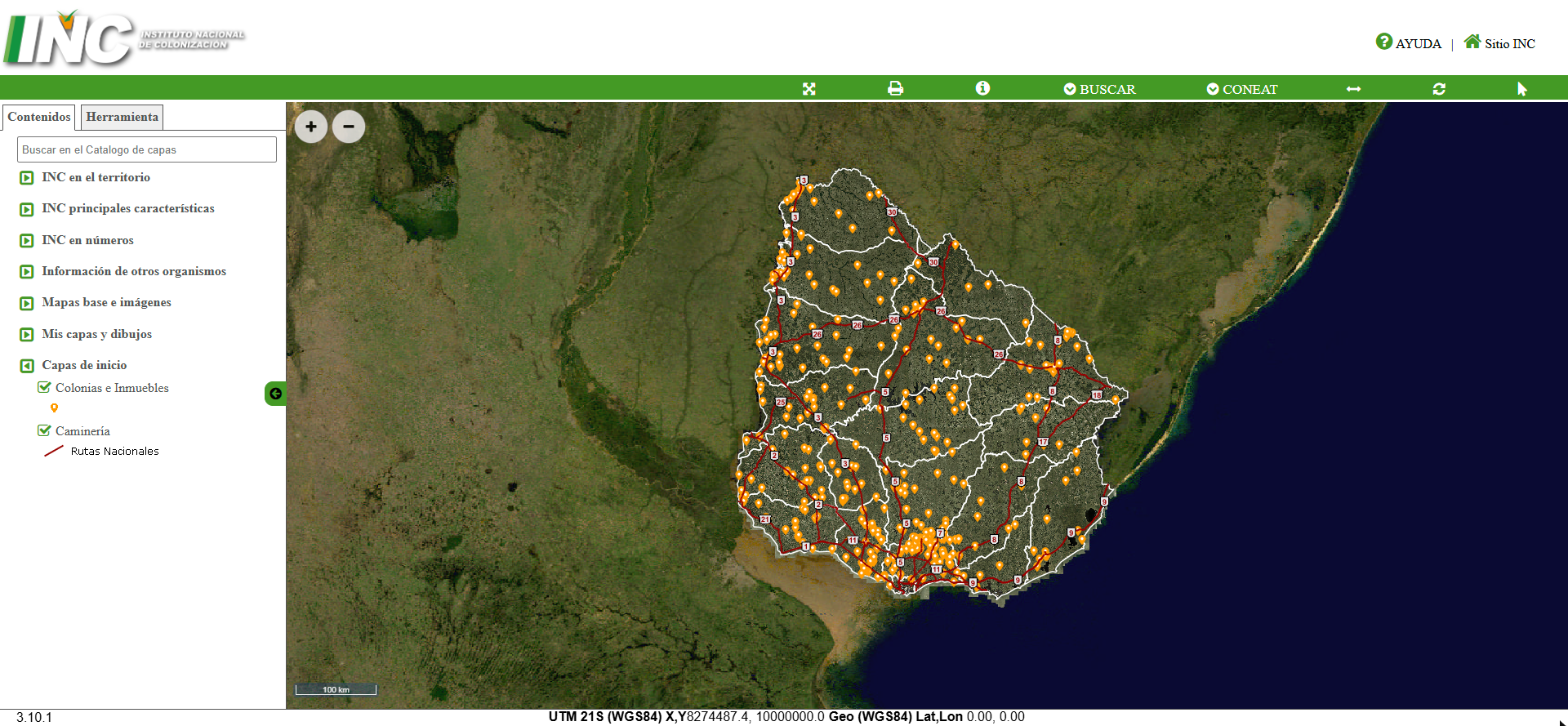Zoom in with the plus button

click(311, 126)
